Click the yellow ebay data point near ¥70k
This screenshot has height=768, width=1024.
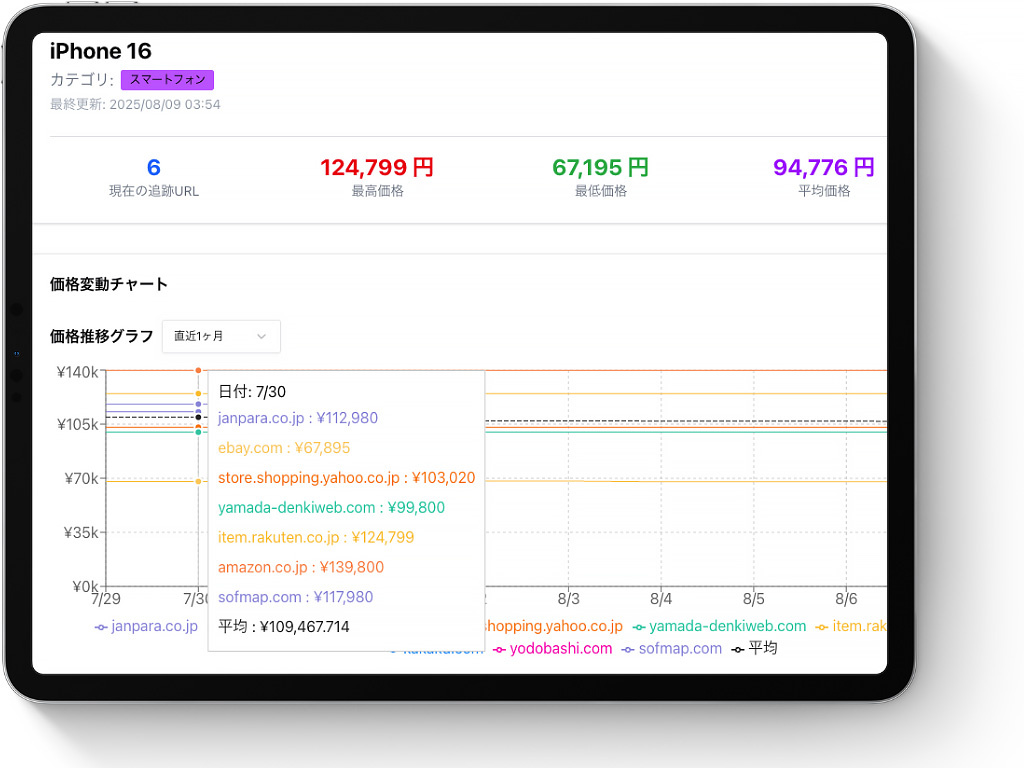click(198, 481)
